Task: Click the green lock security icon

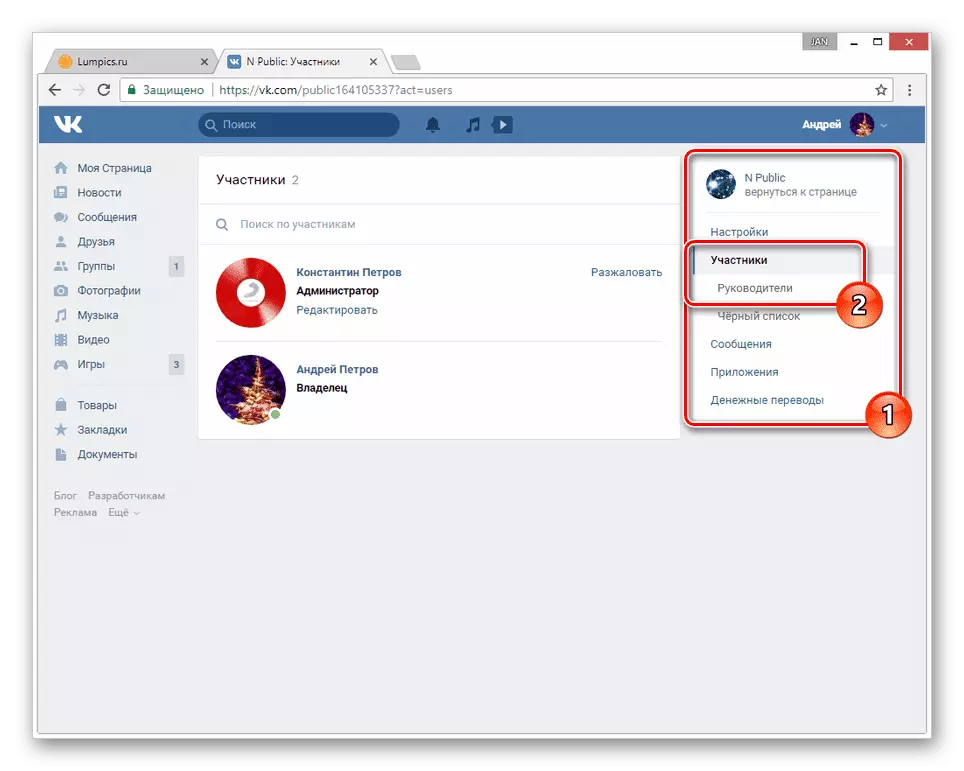Action: pos(131,90)
